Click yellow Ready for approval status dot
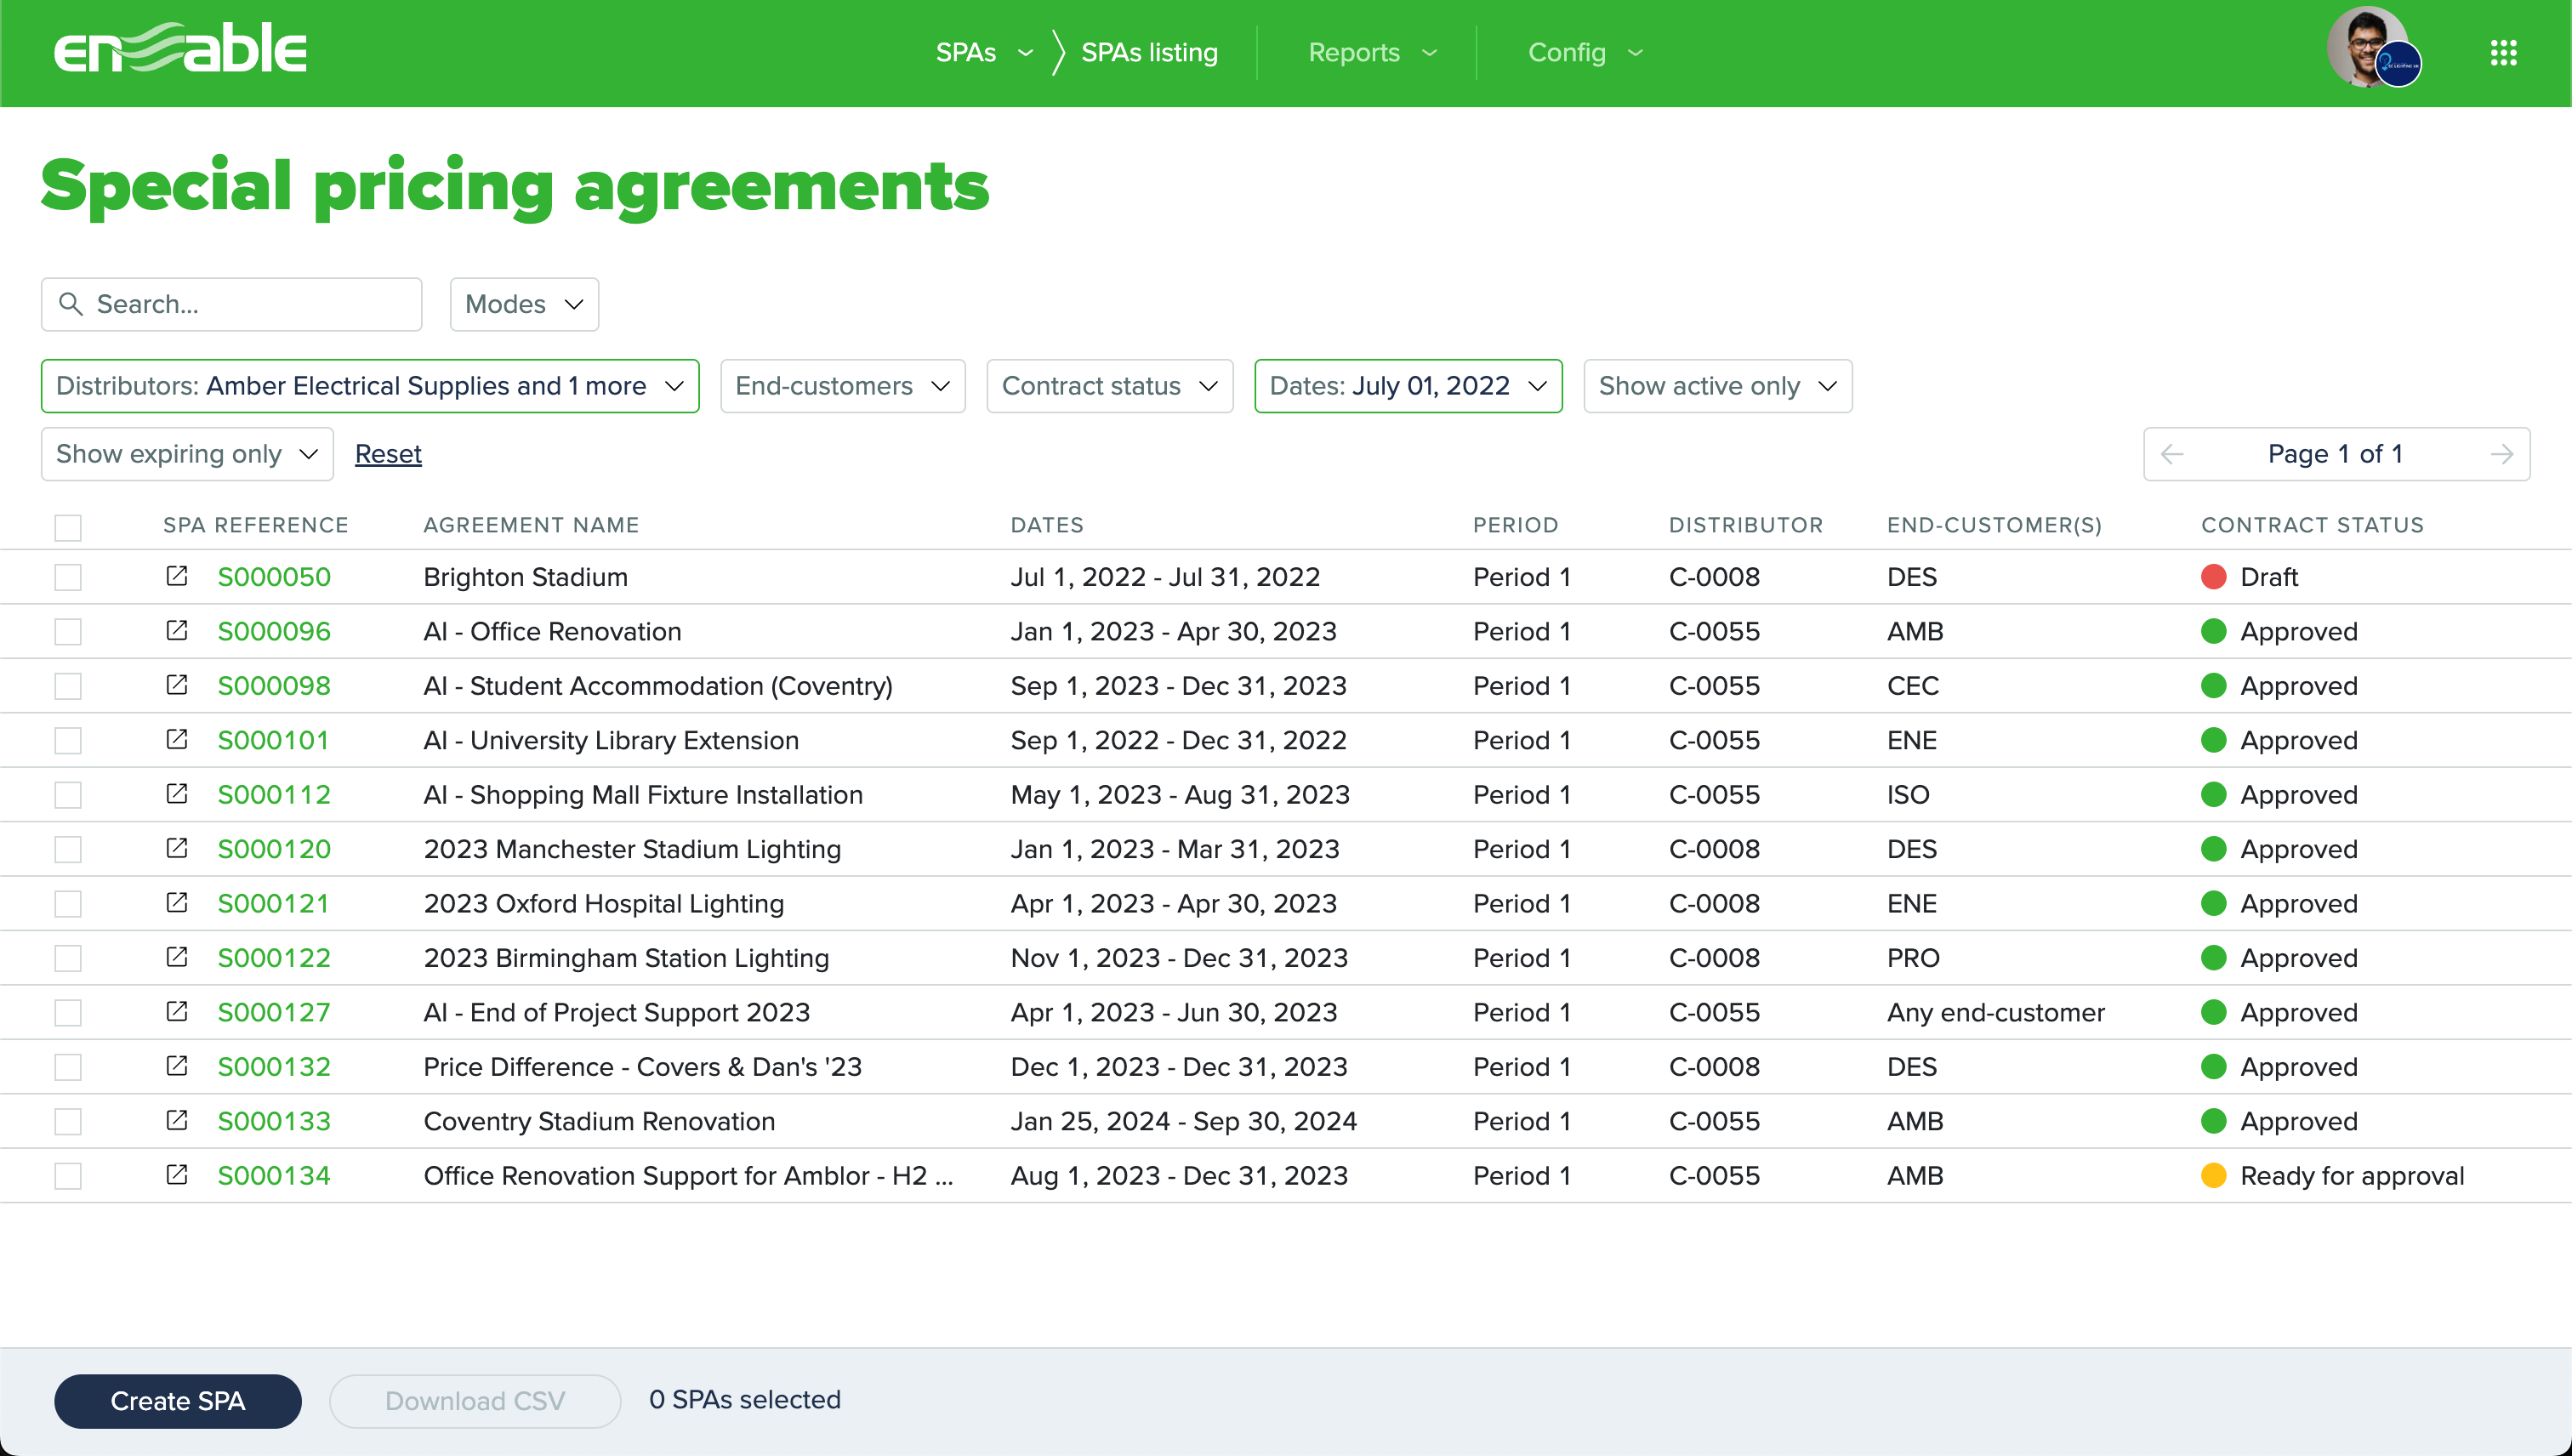 point(2214,1176)
